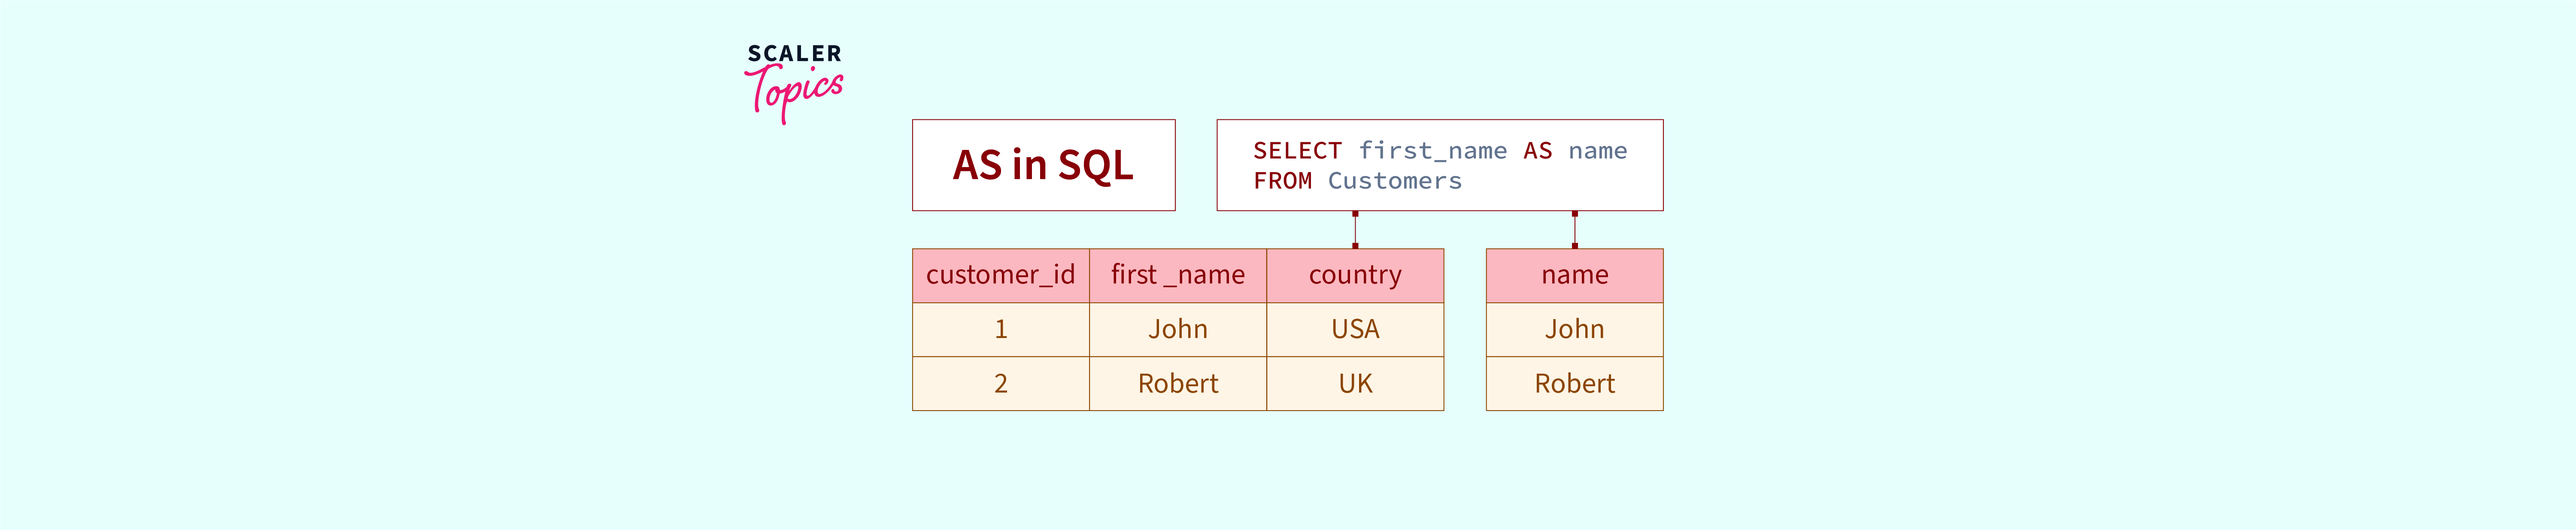The image size is (2576, 530).
Task: Click the country column header
Action: click(1355, 275)
